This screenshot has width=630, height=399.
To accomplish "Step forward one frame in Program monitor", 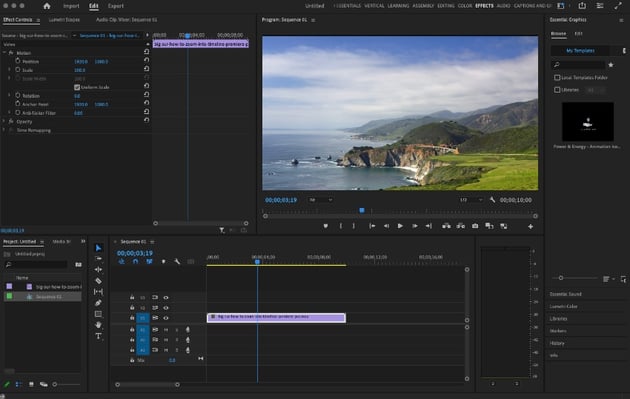I will coord(415,226).
